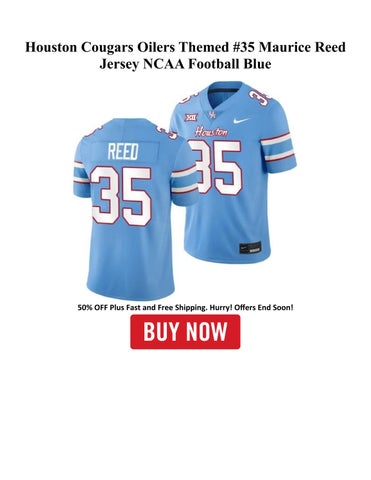Click "Jersey NCAA Football Blue" title line
The width and height of the screenshot is (371, 480).
click(x=185, y=64)
